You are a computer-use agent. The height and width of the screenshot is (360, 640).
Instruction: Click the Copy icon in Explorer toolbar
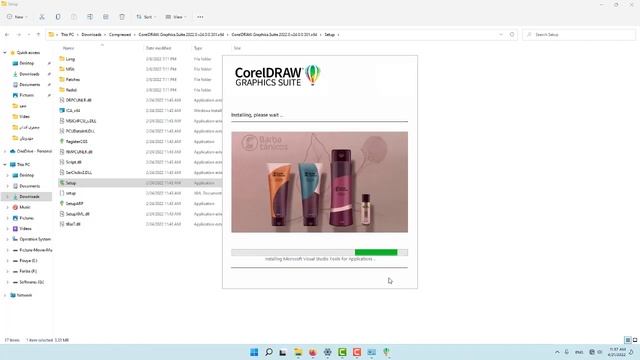58,17
